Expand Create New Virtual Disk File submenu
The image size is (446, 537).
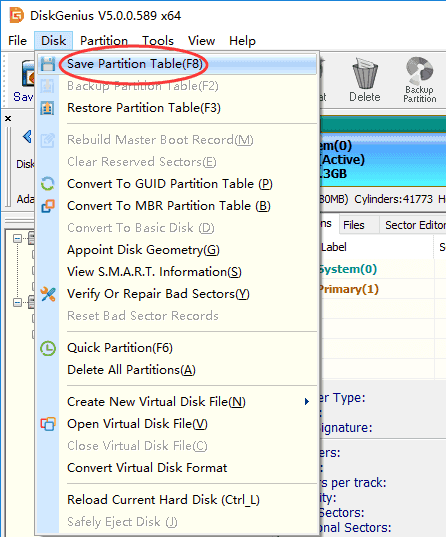(x=177, y=402)
